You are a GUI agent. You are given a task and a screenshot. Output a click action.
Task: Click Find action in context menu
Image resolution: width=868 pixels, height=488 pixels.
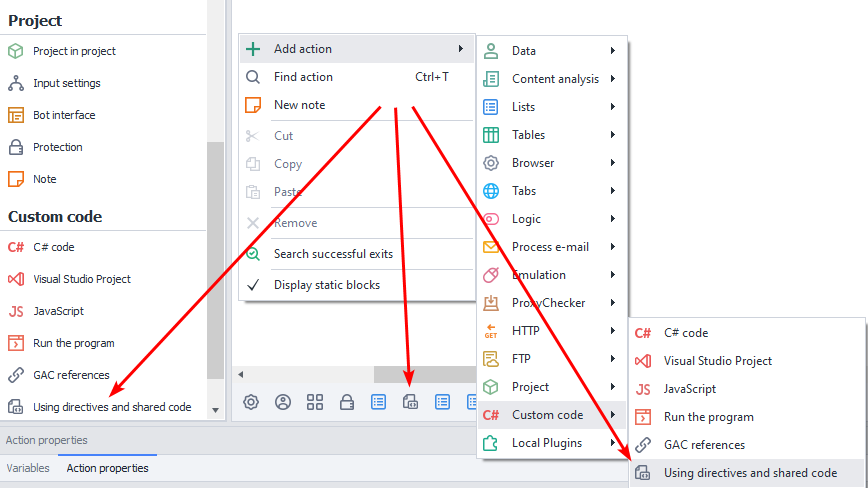tap(303, 77)
